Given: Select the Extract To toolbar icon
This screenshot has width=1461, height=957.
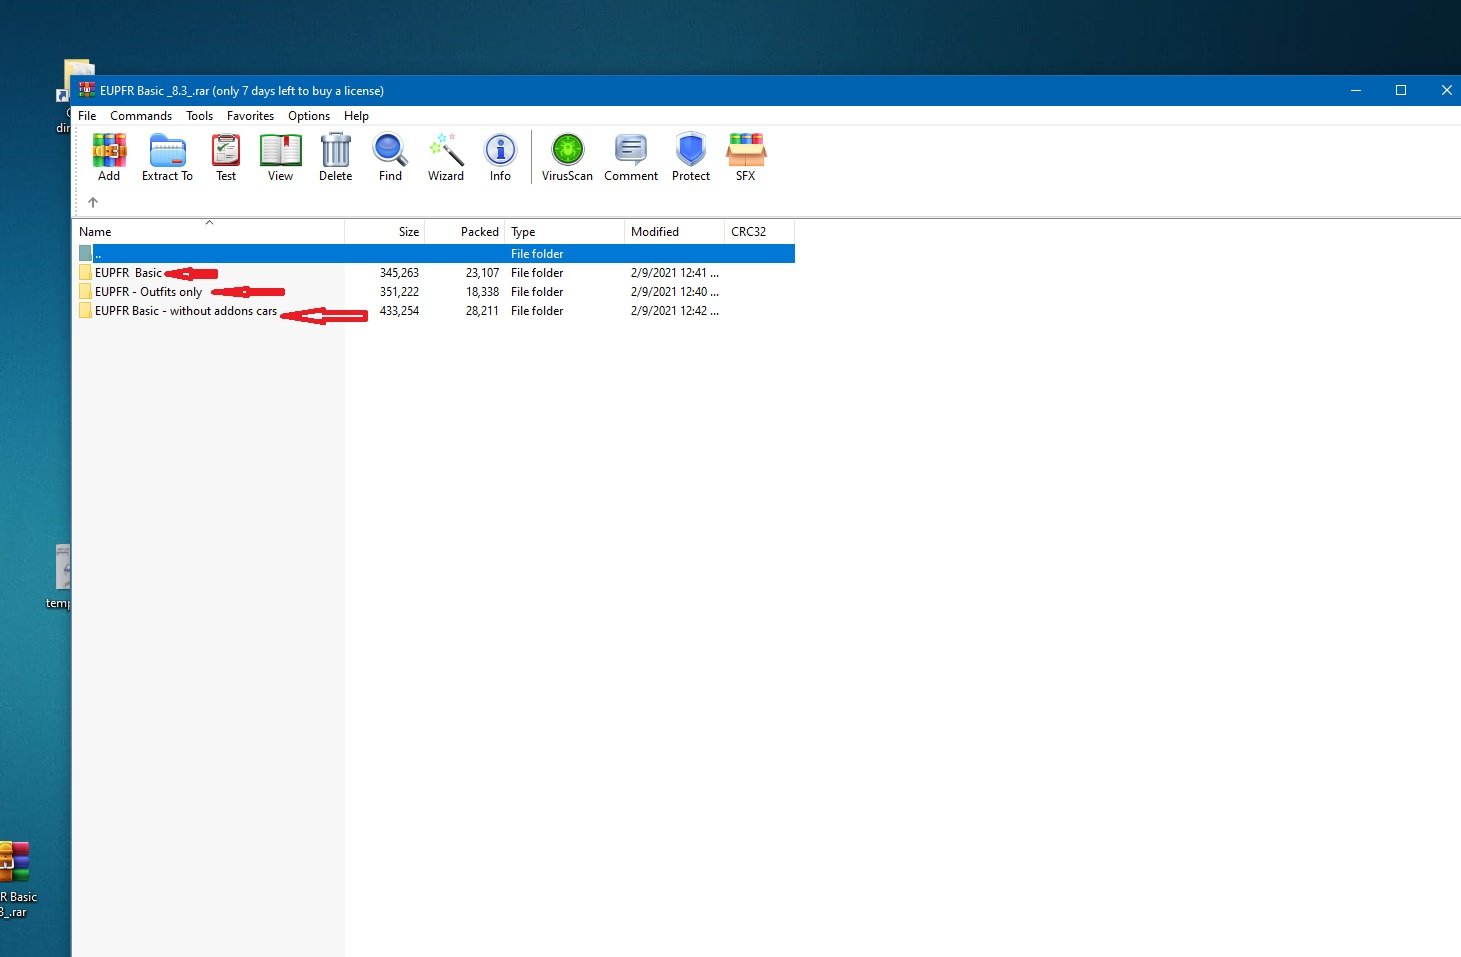Looking at the screenshot, I should click(x=167, y=157).
